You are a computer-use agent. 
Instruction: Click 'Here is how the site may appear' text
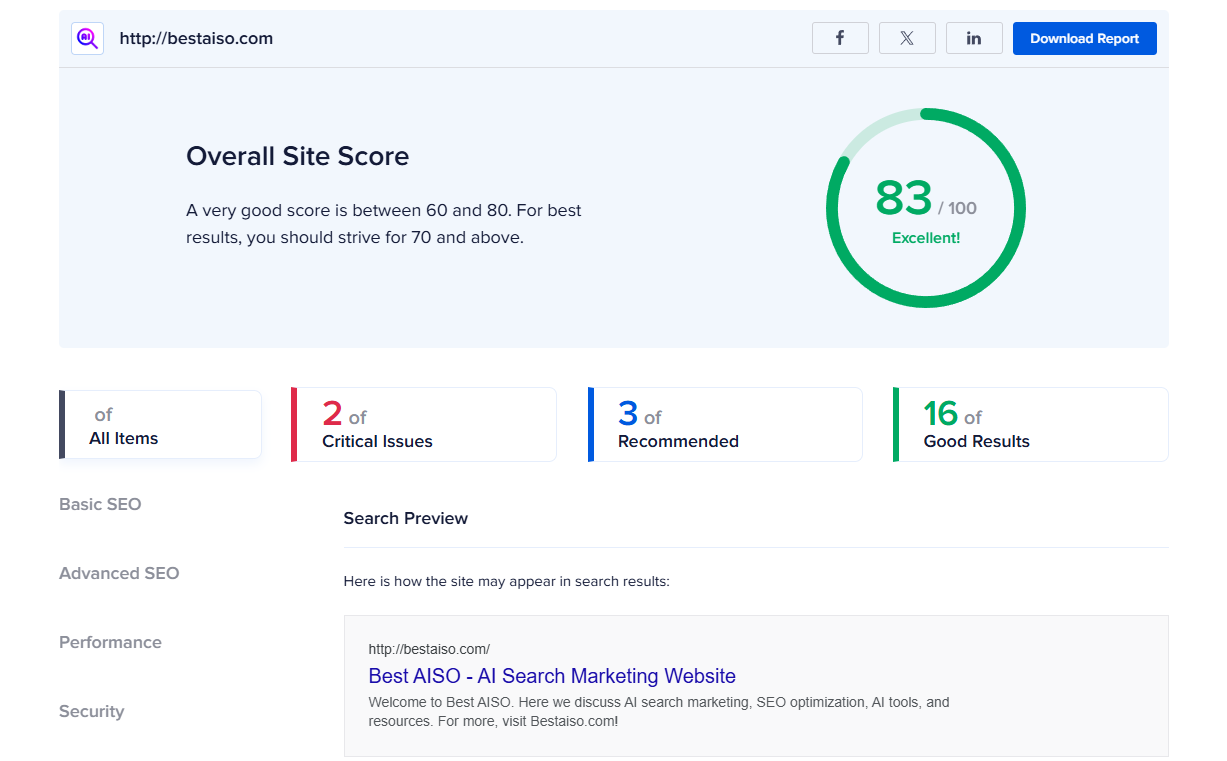[x=506, y=581]
